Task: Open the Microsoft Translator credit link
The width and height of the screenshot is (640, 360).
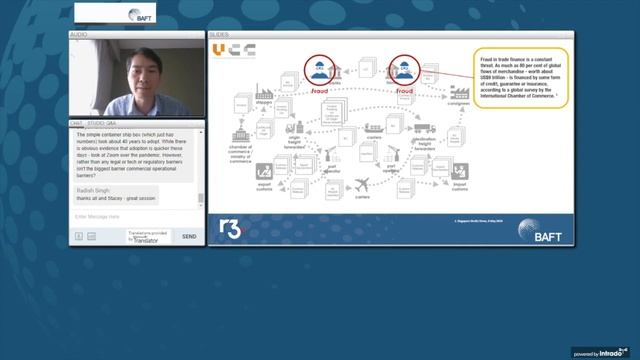Action: point(148,237)
